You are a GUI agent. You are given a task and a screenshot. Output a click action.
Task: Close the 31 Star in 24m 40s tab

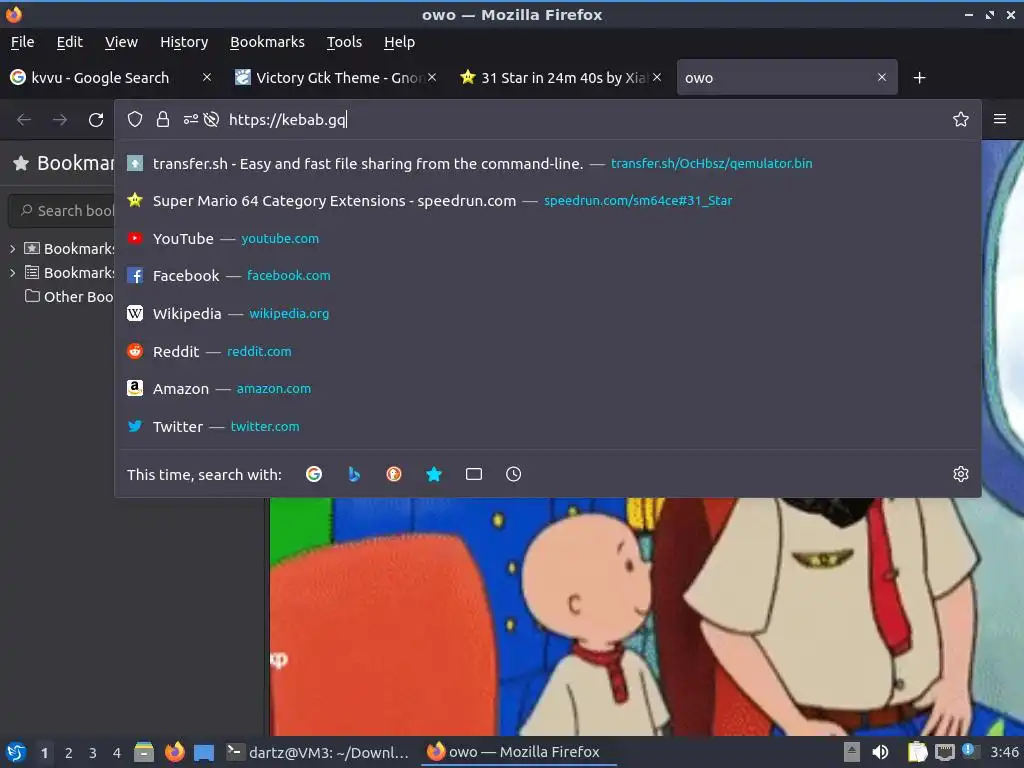tap(657, 77)
